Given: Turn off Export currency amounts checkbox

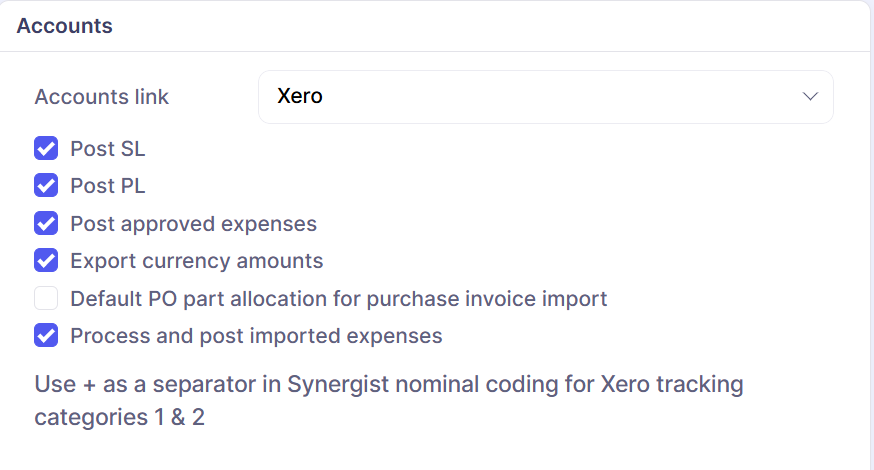Looking at the screenshot, I should 46,261.
